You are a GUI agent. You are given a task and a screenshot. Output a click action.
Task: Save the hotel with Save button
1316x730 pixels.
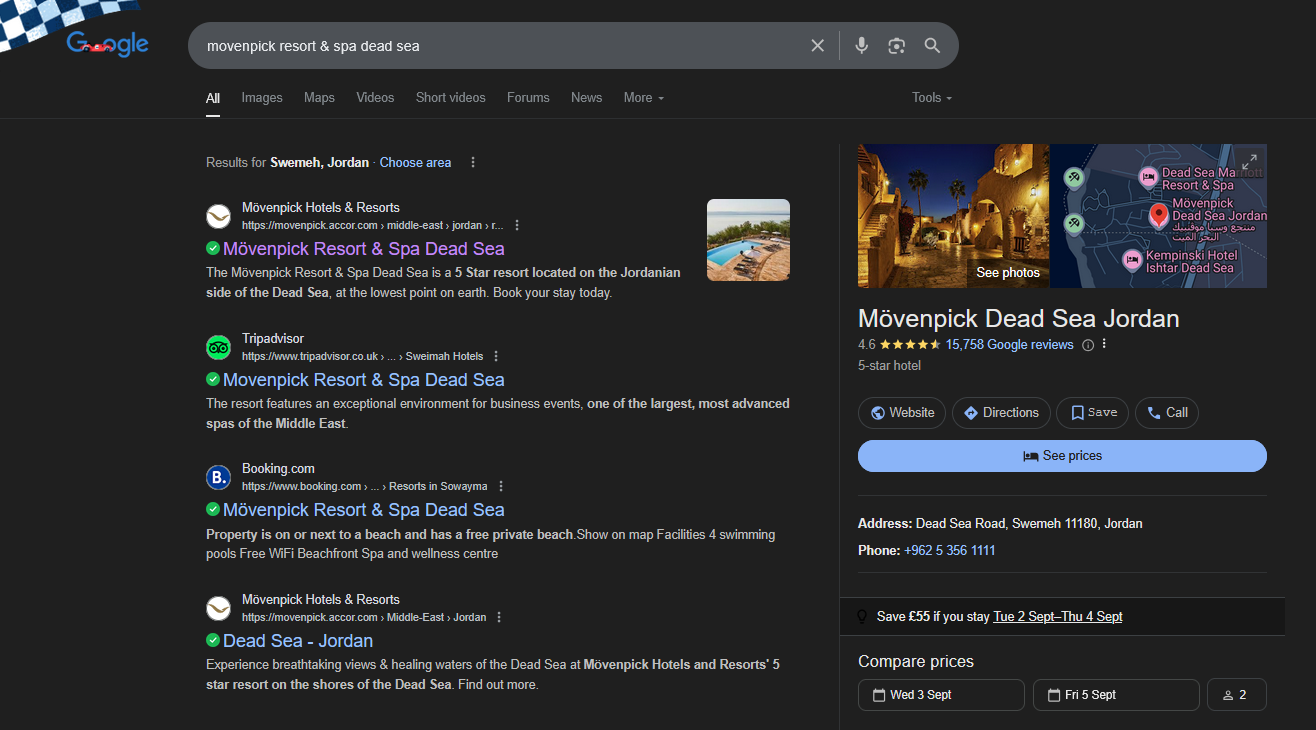coord(1093,413)
